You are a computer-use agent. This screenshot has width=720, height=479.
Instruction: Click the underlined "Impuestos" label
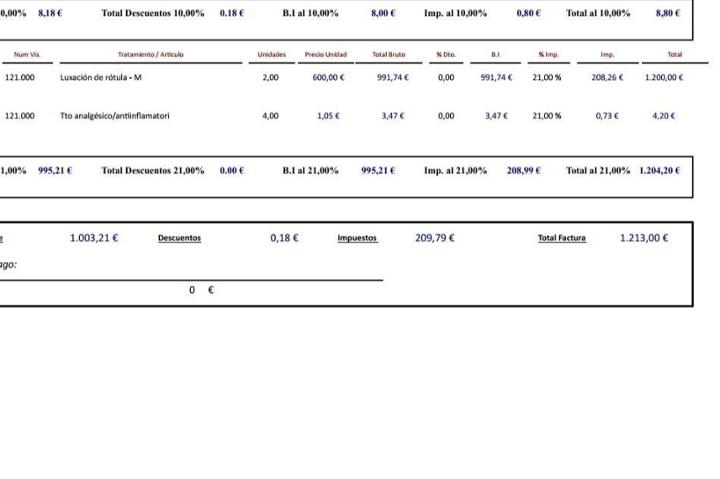pos(357,238)
